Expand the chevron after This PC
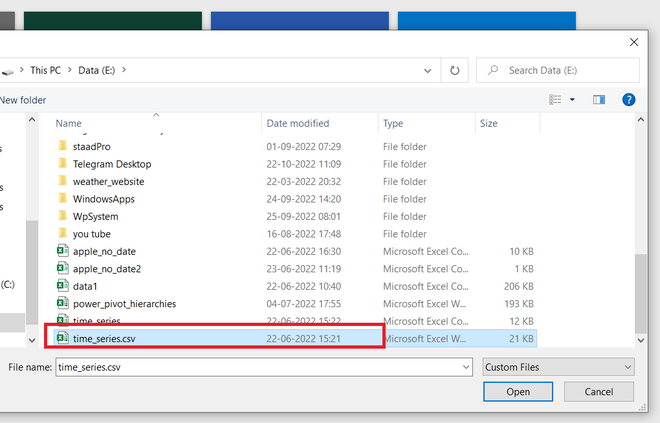This screenshot has width=660, height=423. click(69, 70)
